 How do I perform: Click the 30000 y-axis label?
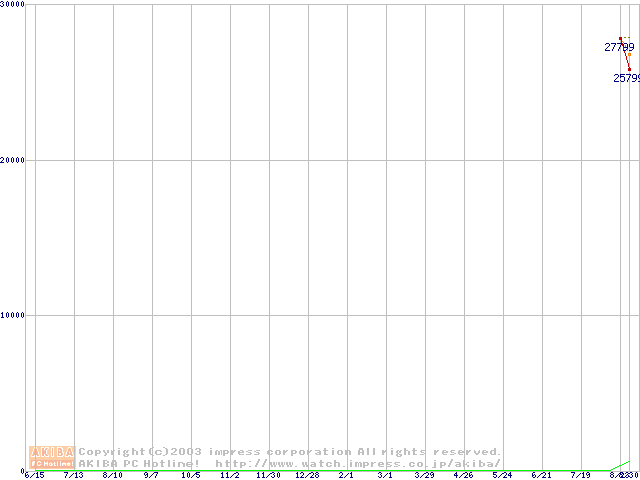[13, 5]
